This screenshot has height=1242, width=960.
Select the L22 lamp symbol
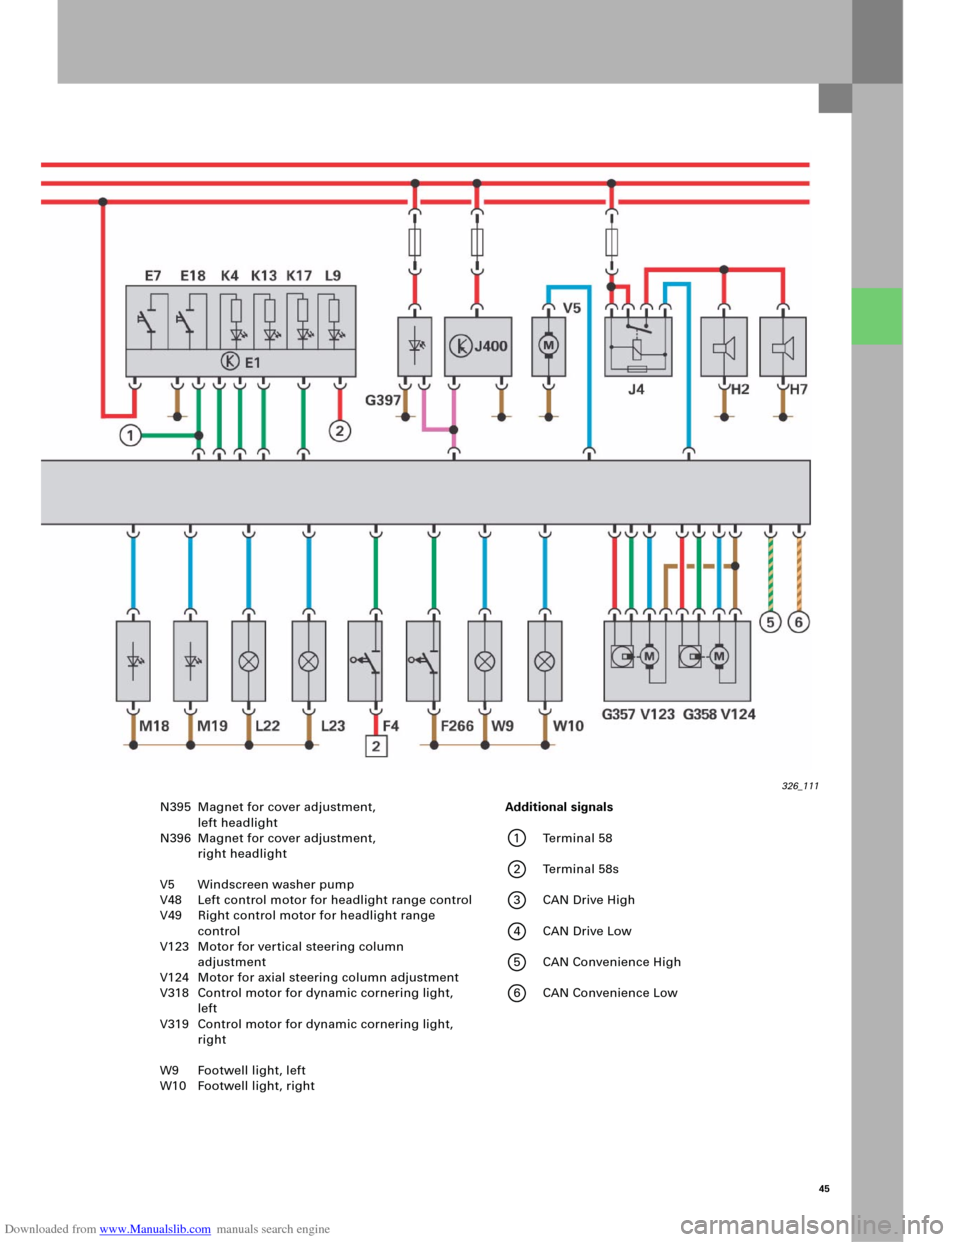249,661
